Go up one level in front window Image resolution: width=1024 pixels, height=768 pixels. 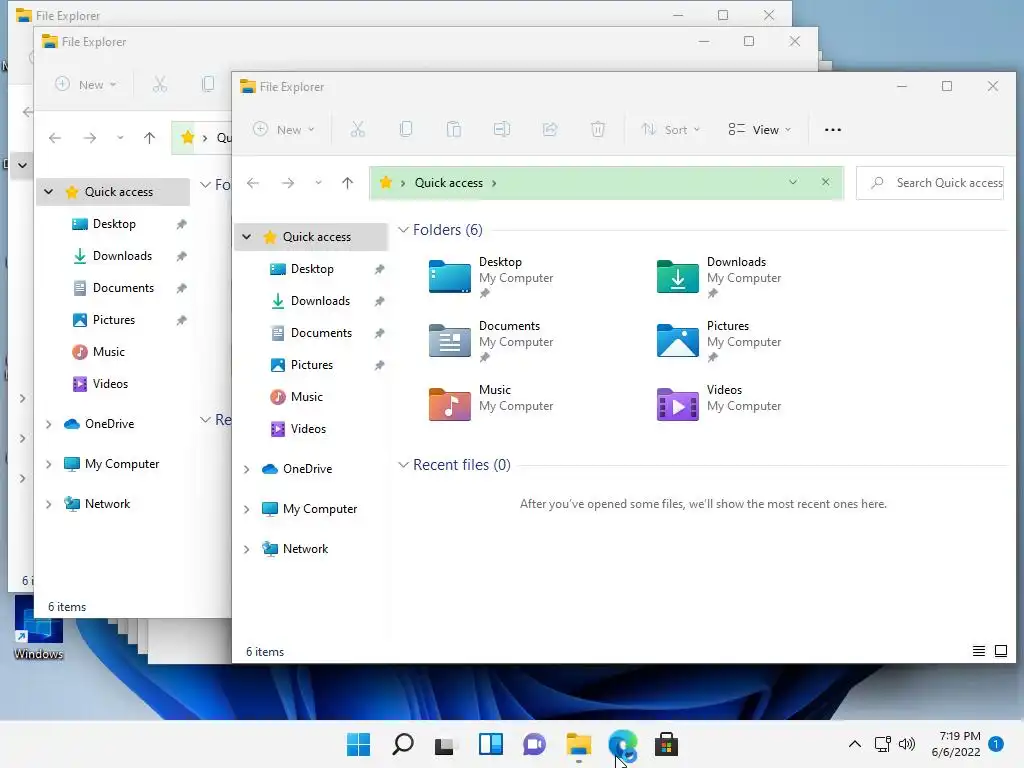[x=347, y=184]
